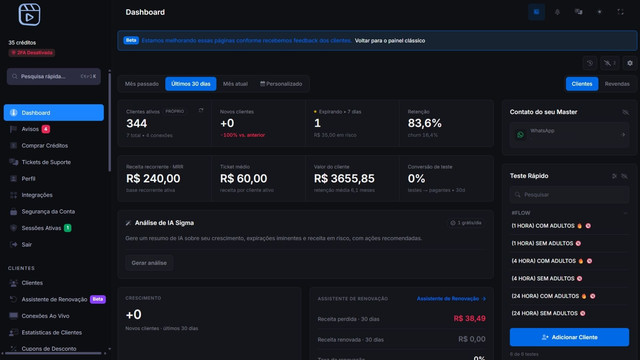The image size is (640, 360).
Task: Click the Sessões Ativas icon
Action: (13, 228)
